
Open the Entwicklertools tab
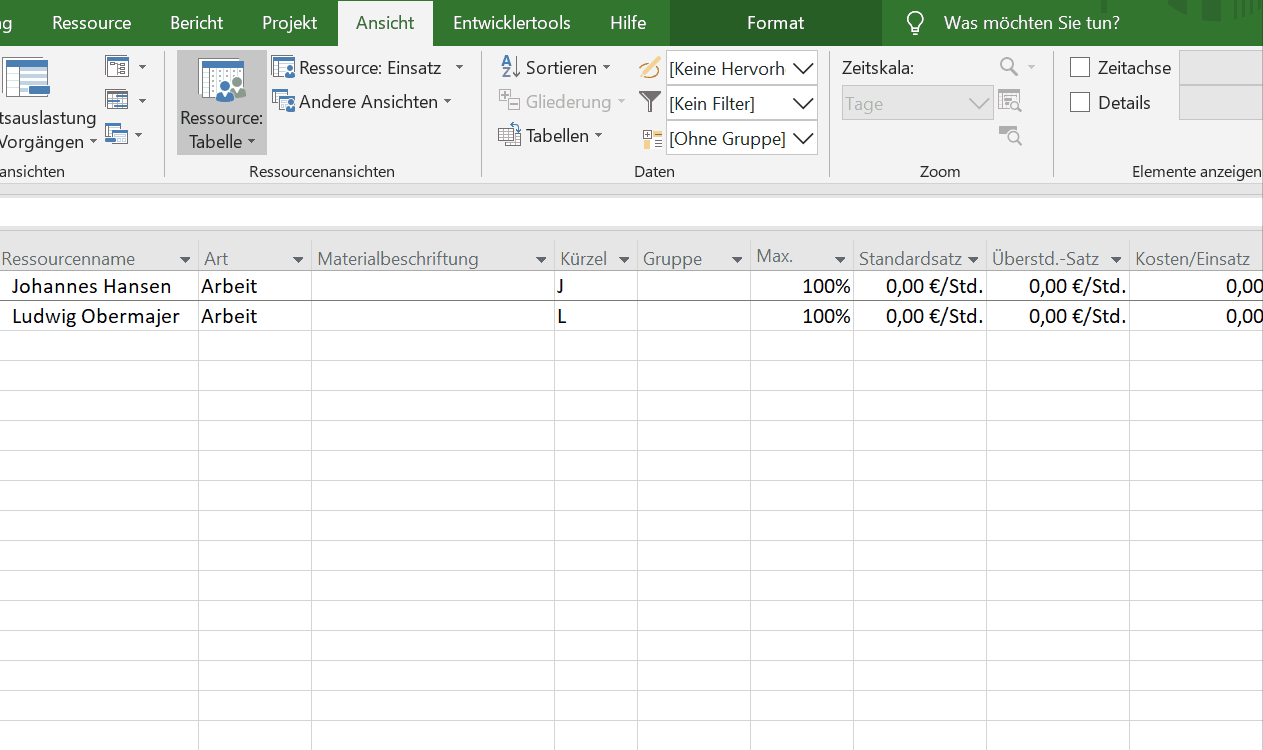point(511,23)
